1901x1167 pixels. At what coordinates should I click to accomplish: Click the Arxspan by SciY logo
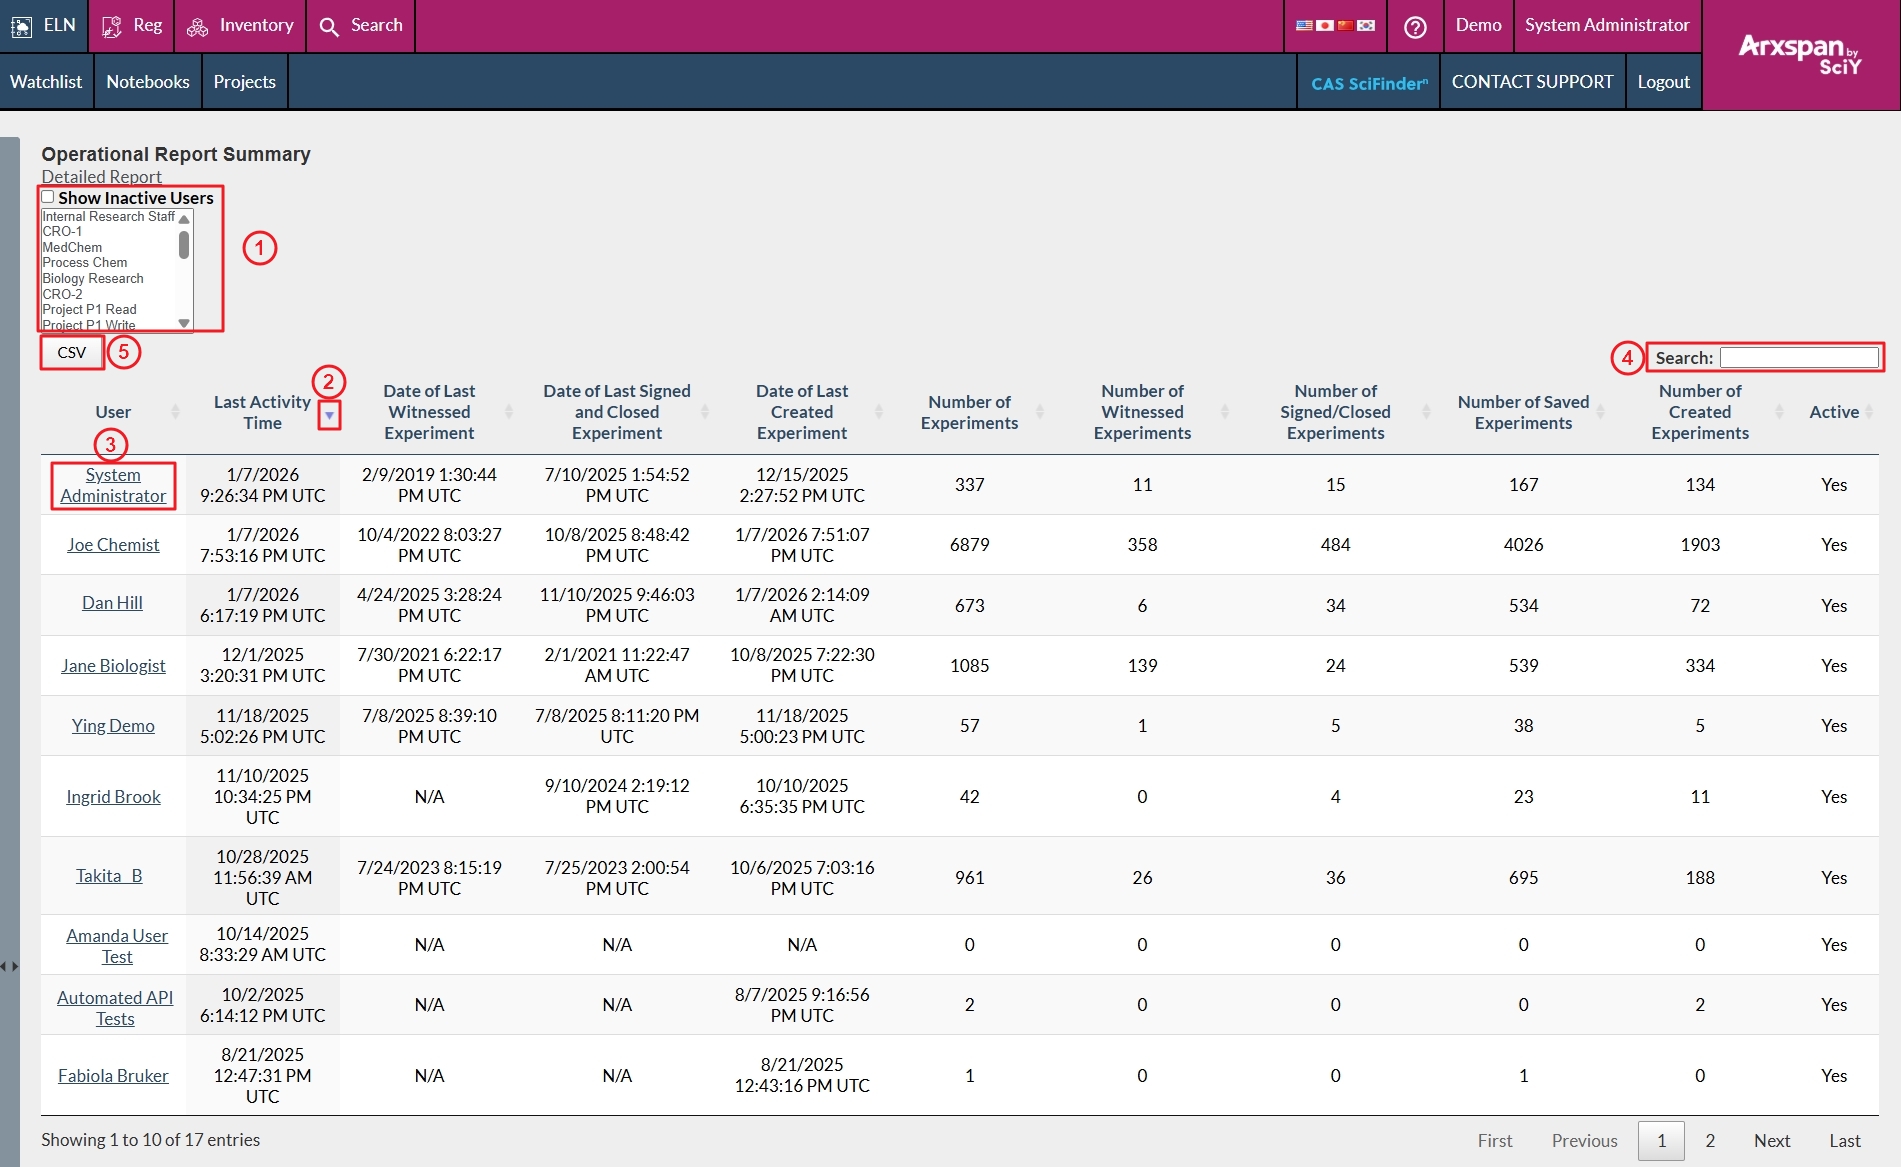click(x=1800, y=54)
